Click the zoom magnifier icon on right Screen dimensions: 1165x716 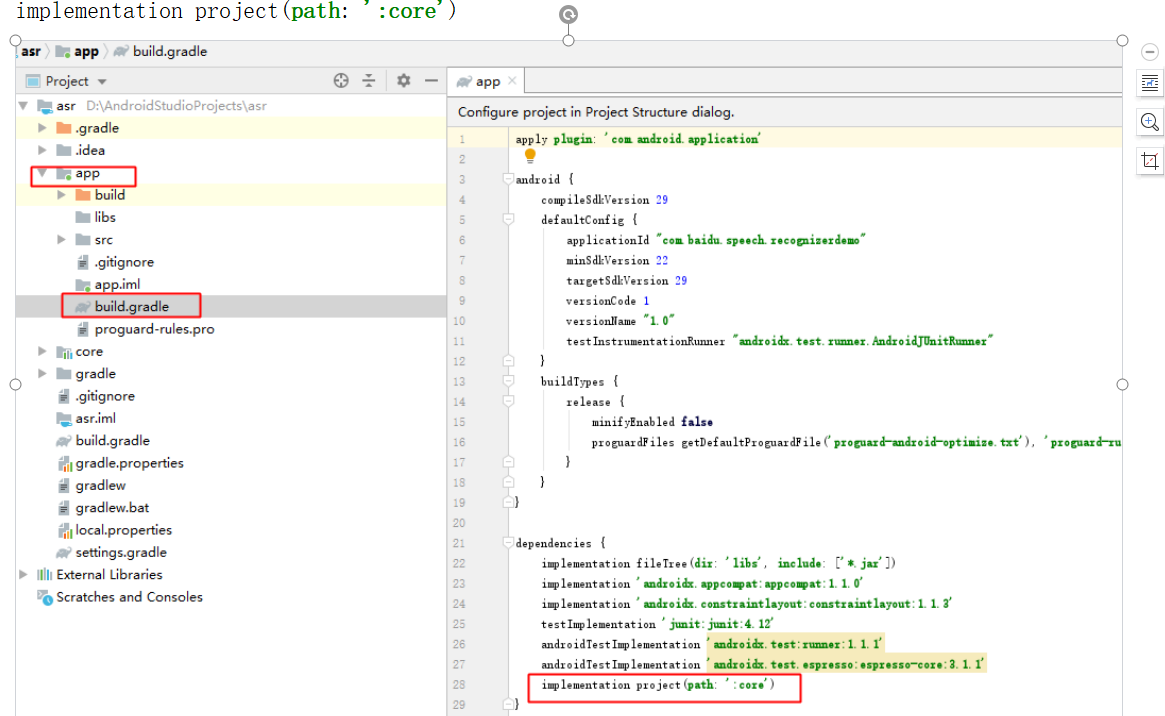click(x=1150, y=122)
